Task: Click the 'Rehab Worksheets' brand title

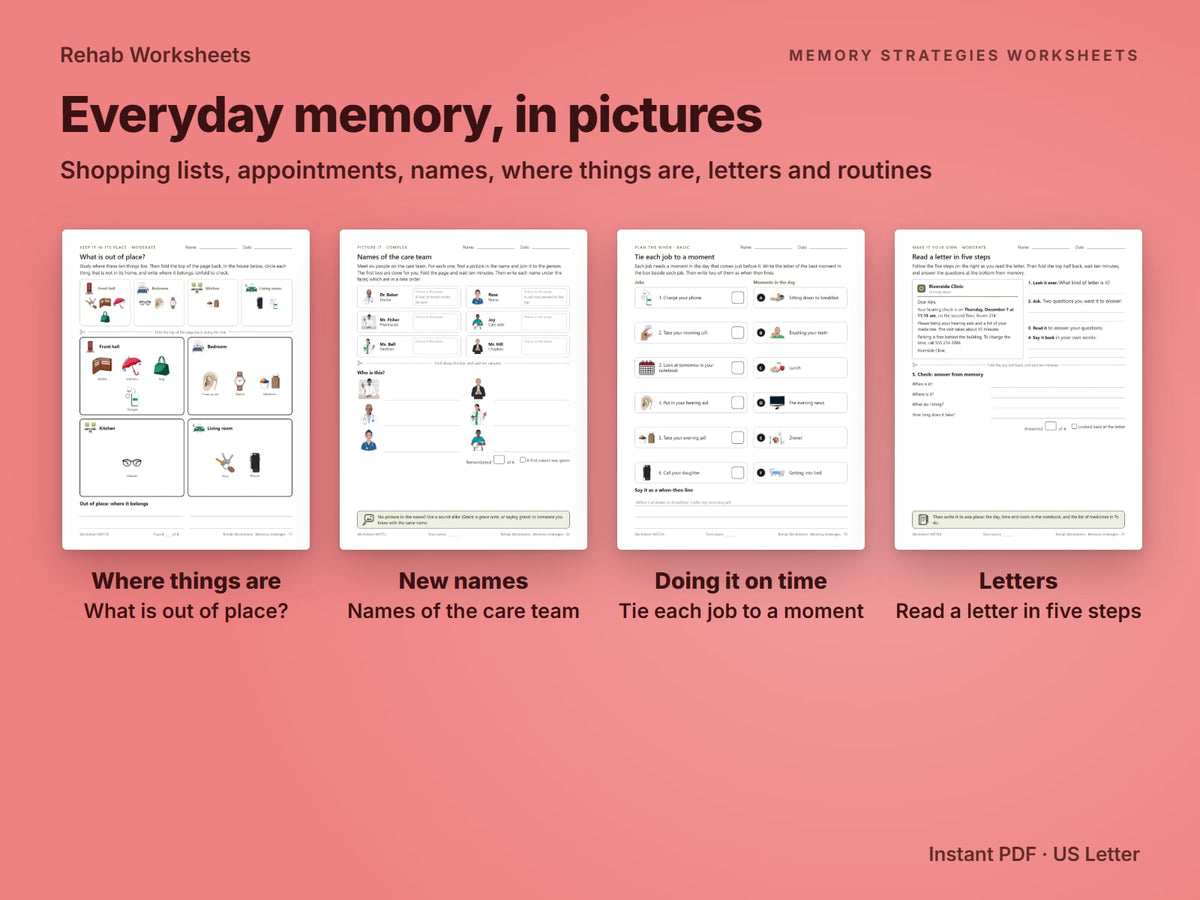Action: coord(155,55)
